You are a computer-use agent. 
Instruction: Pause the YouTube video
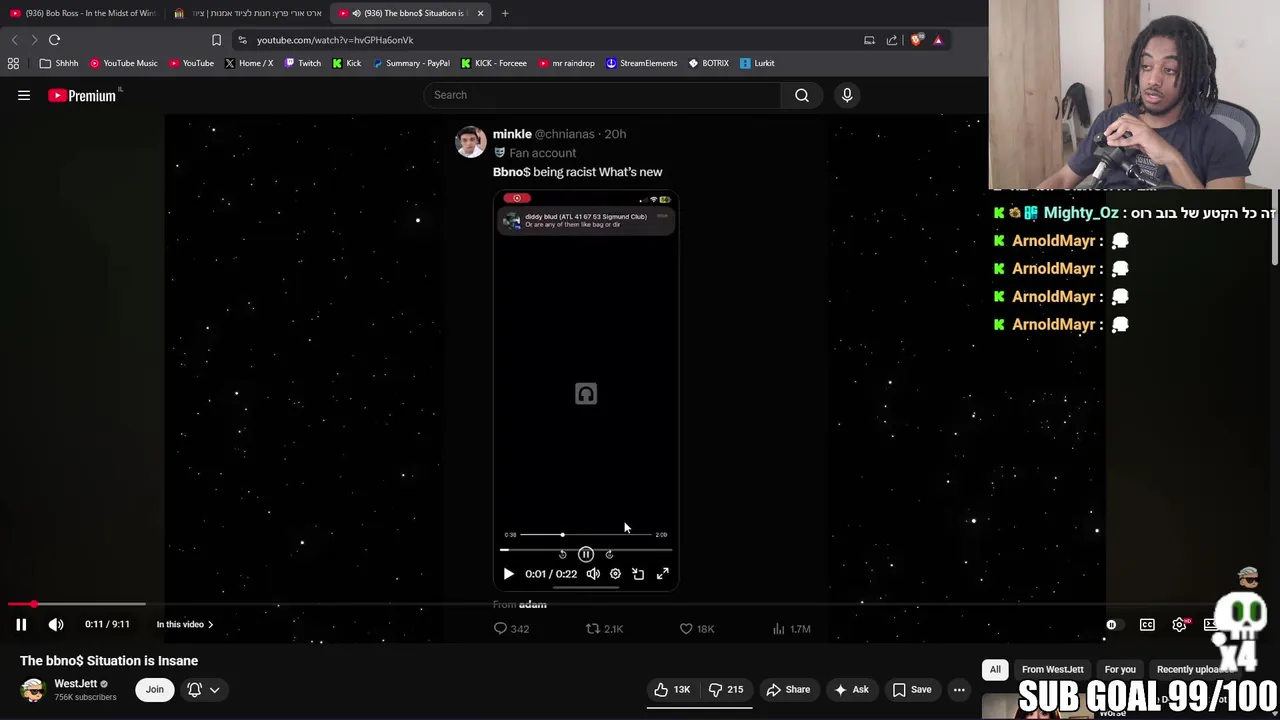click(21, 624)
